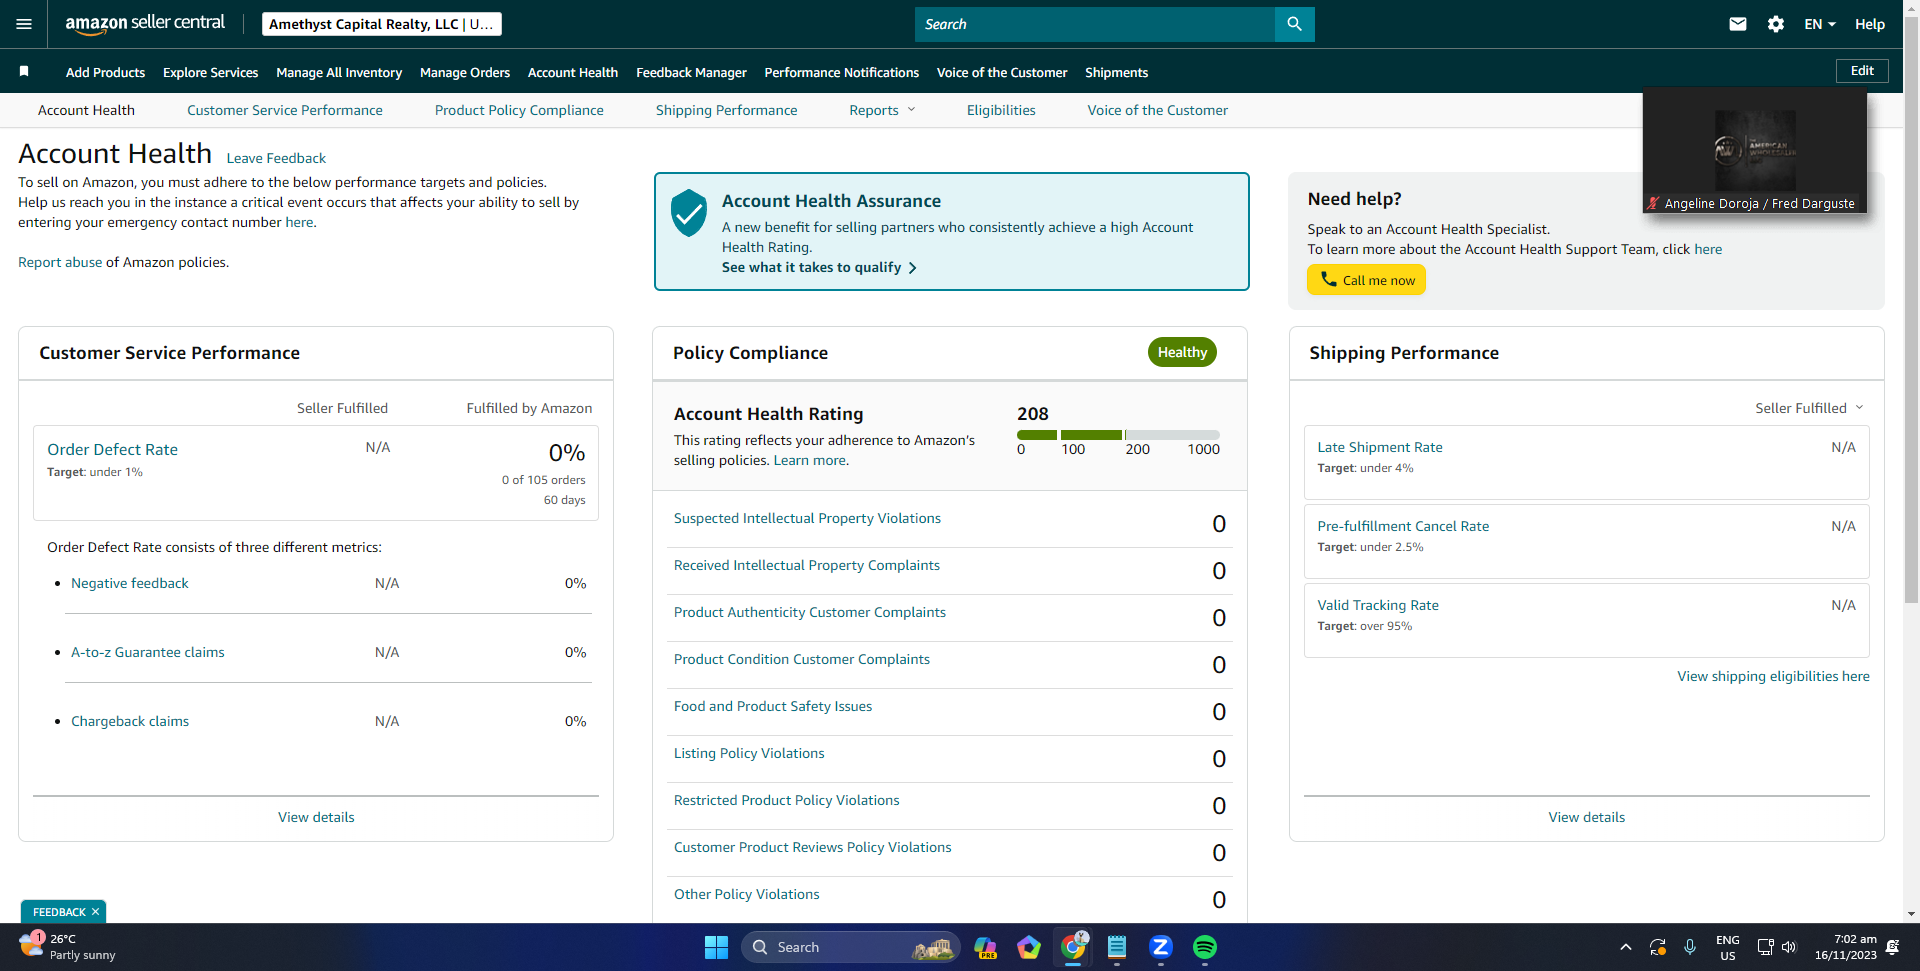Open the Chargeback claims link
Viewport: 1920px width, 971px height.
point(130,721)
